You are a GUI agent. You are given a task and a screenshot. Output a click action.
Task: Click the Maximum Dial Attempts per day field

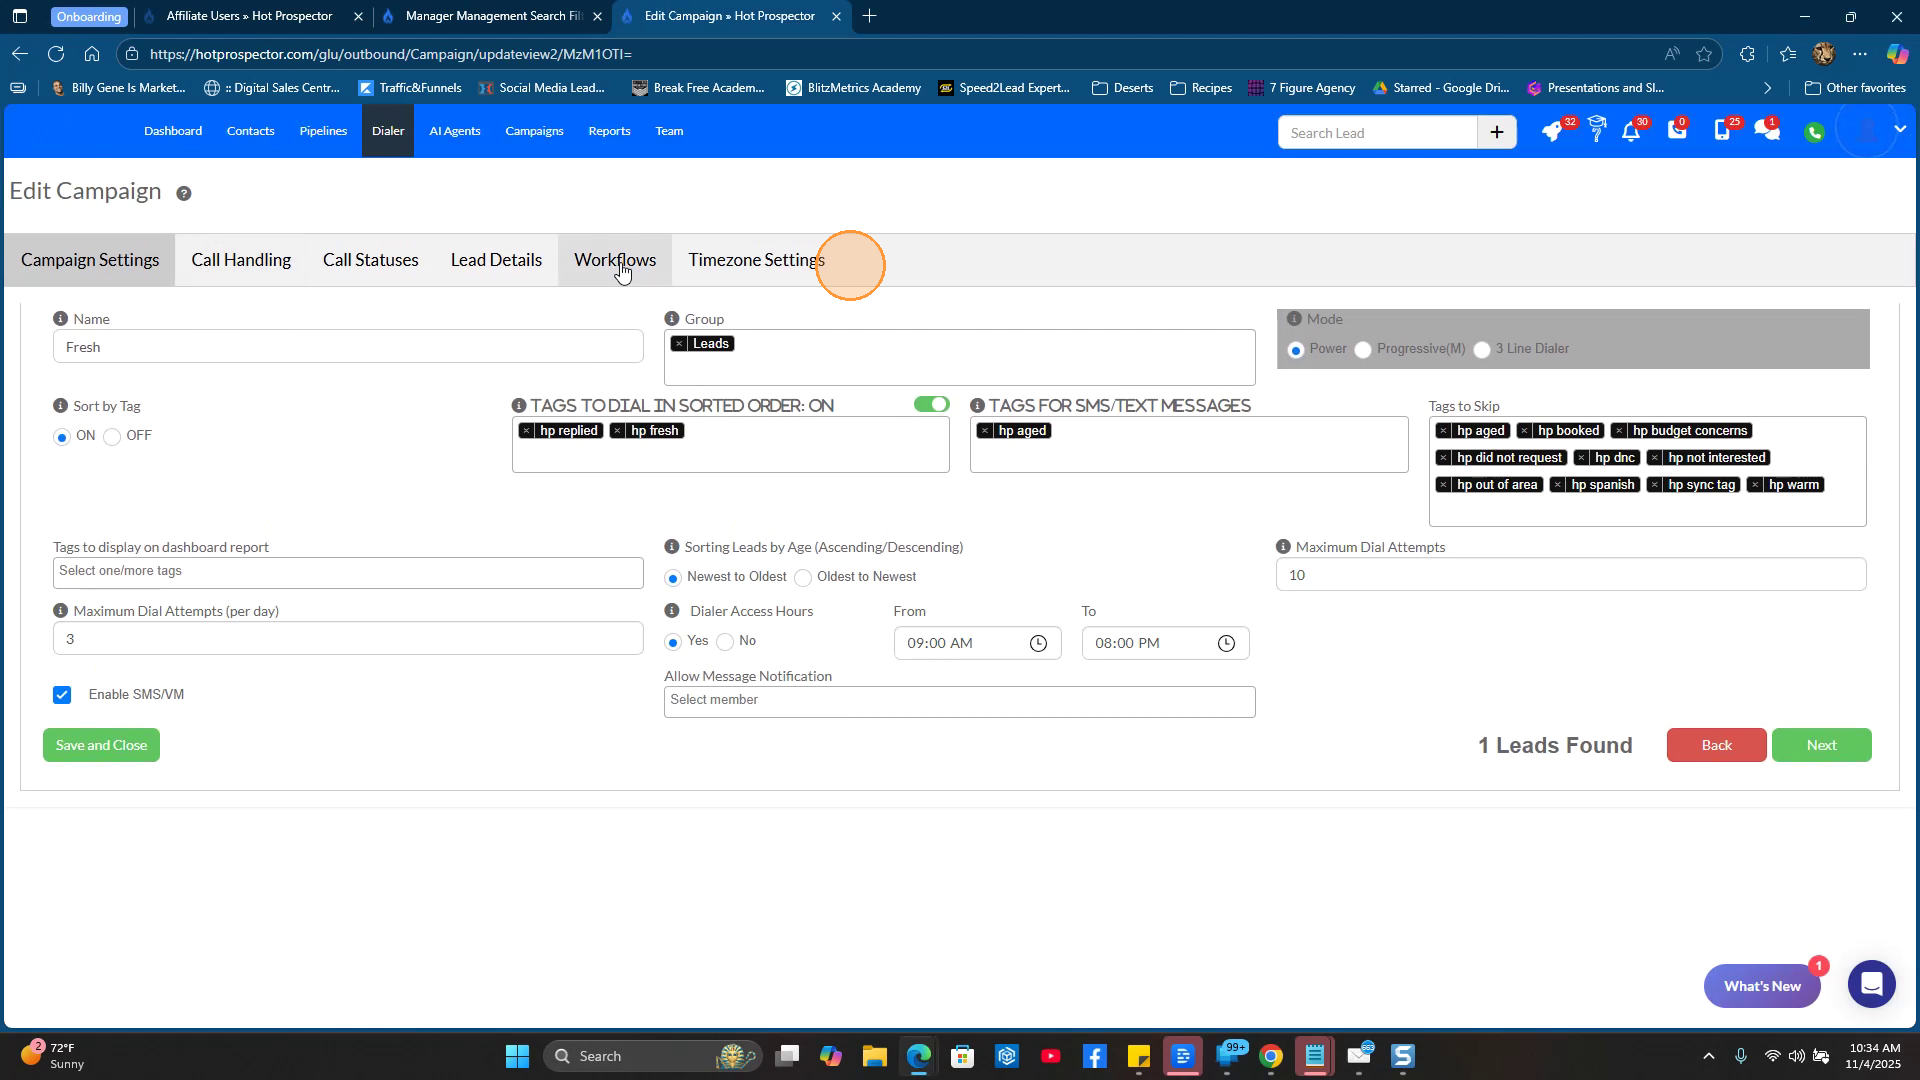(348, 639)
